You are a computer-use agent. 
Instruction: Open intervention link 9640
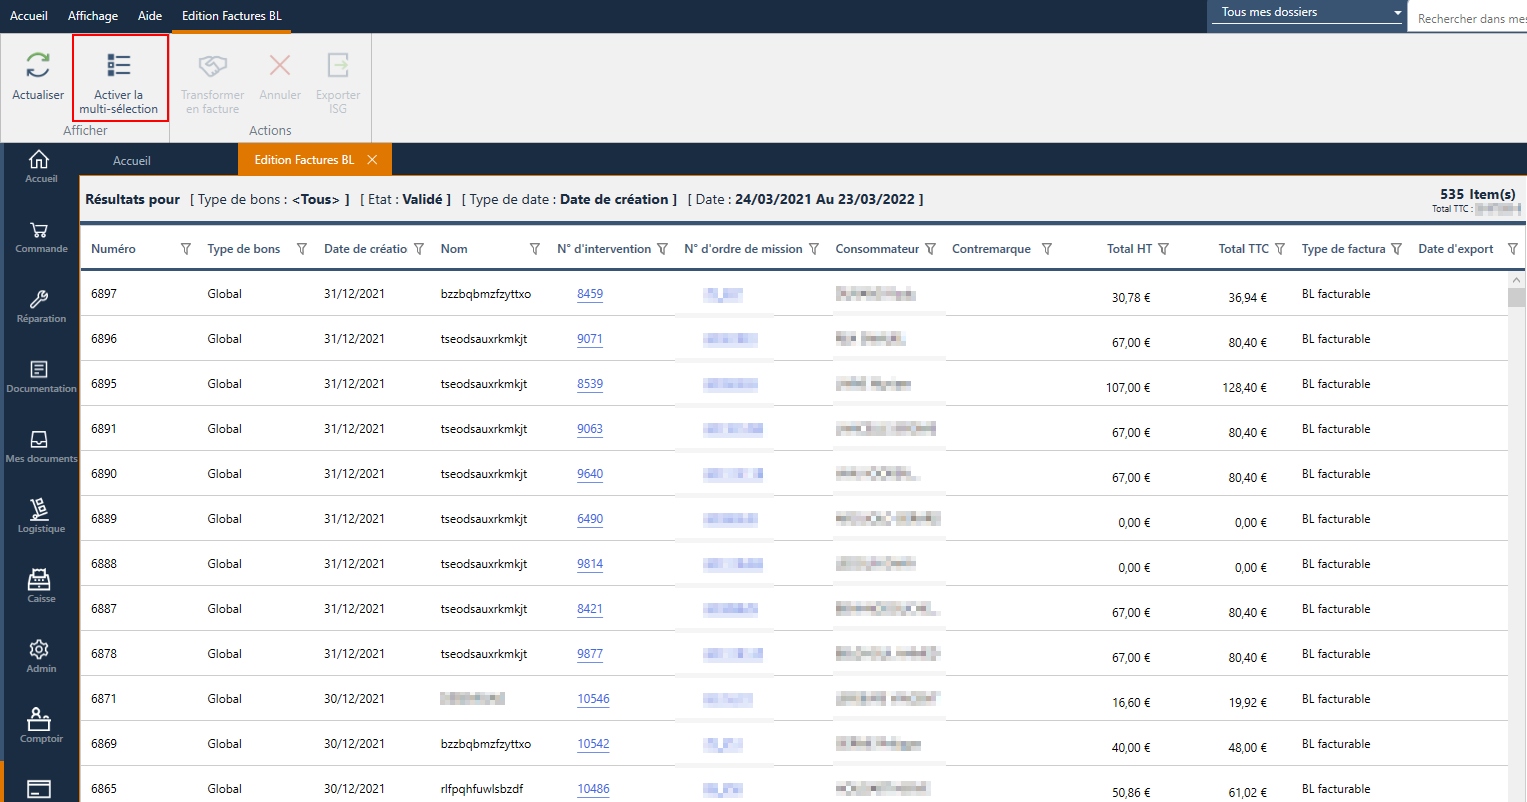tap(590, 474)
